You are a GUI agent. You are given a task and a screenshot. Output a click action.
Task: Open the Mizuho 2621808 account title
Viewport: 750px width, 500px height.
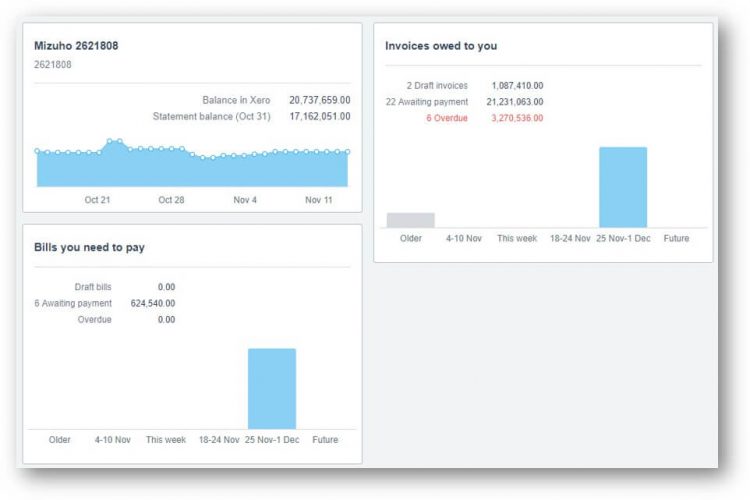point(77,46)
